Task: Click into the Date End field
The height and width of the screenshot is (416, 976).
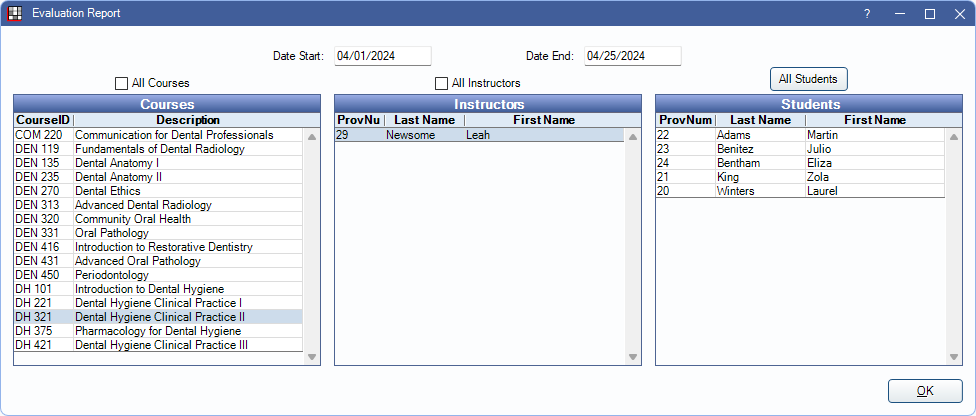Action: click(632, 56)
